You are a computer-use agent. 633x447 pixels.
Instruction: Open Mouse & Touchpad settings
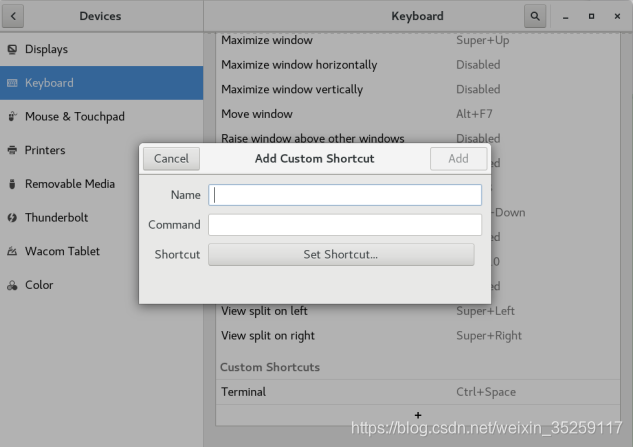pos(101,116)
